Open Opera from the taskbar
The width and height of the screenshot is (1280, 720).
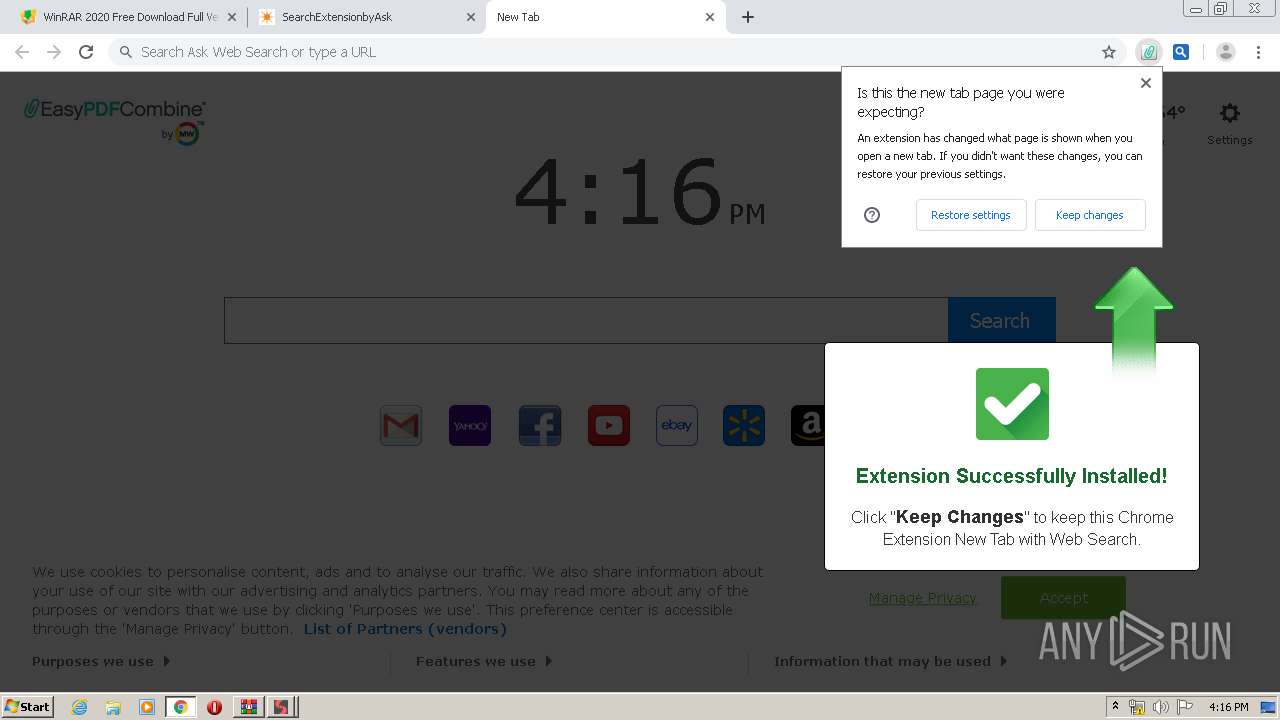click(x=214, y=707)
